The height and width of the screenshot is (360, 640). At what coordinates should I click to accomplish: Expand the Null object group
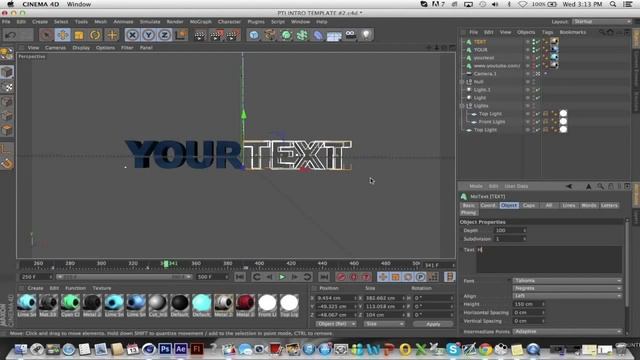pos(462,82)
